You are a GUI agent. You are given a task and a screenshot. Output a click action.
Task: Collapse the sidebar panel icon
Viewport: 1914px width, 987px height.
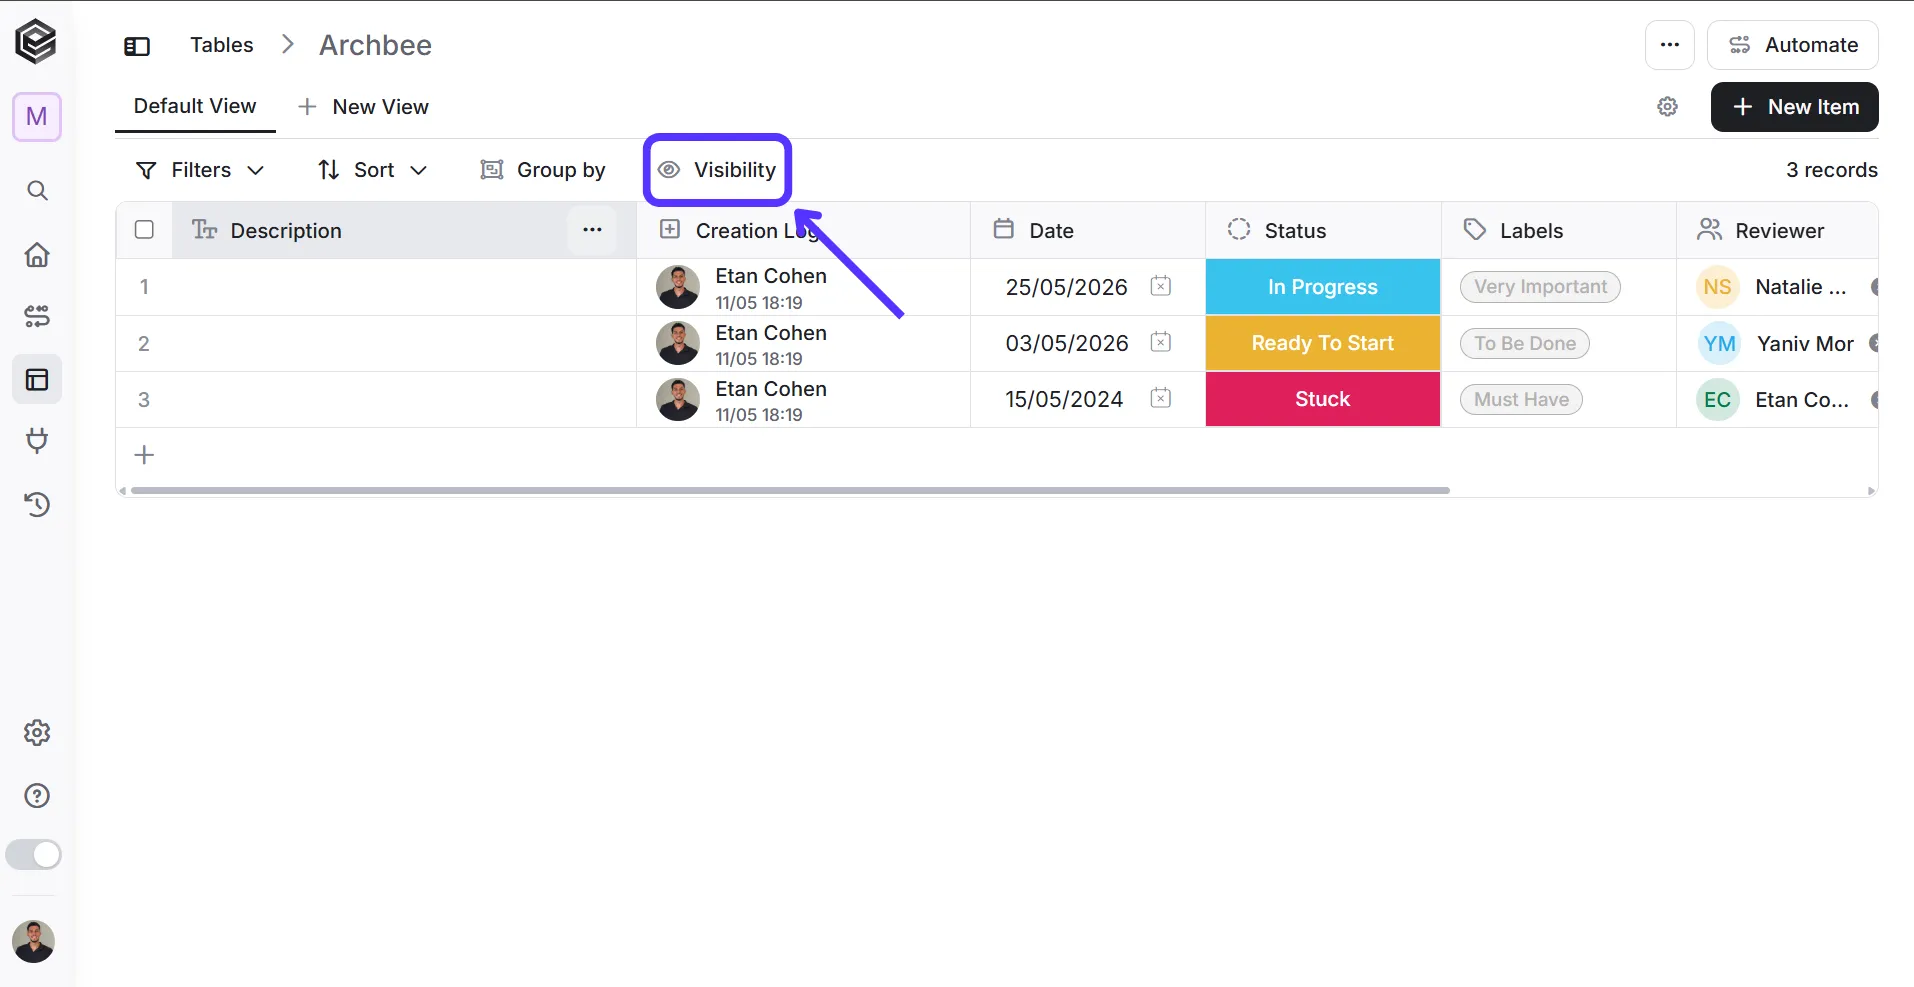[x=137, y=46]
